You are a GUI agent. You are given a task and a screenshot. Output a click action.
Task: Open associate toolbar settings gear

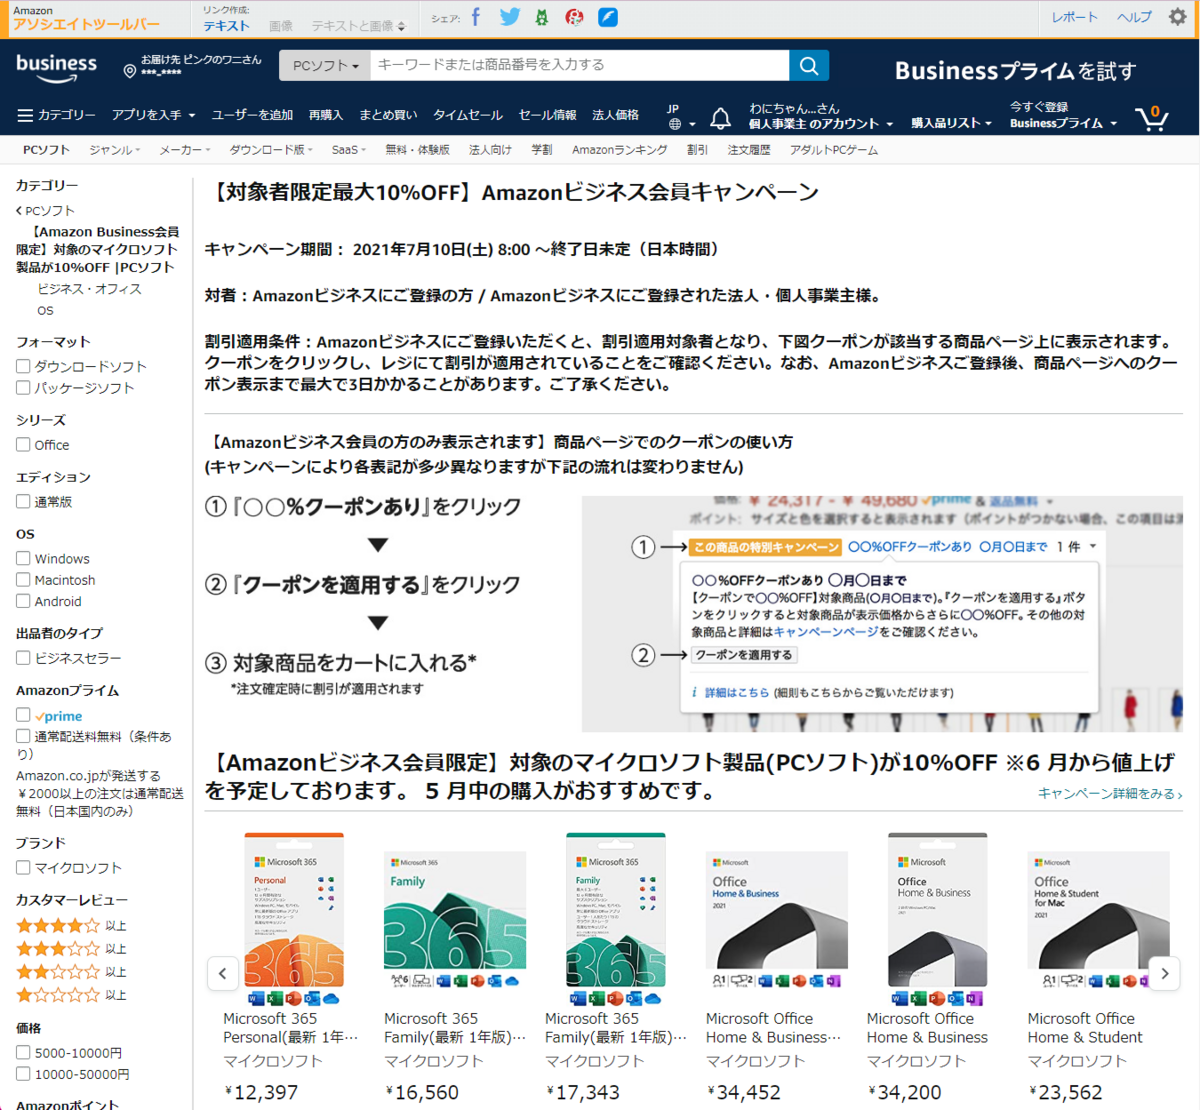(1177, 17)
